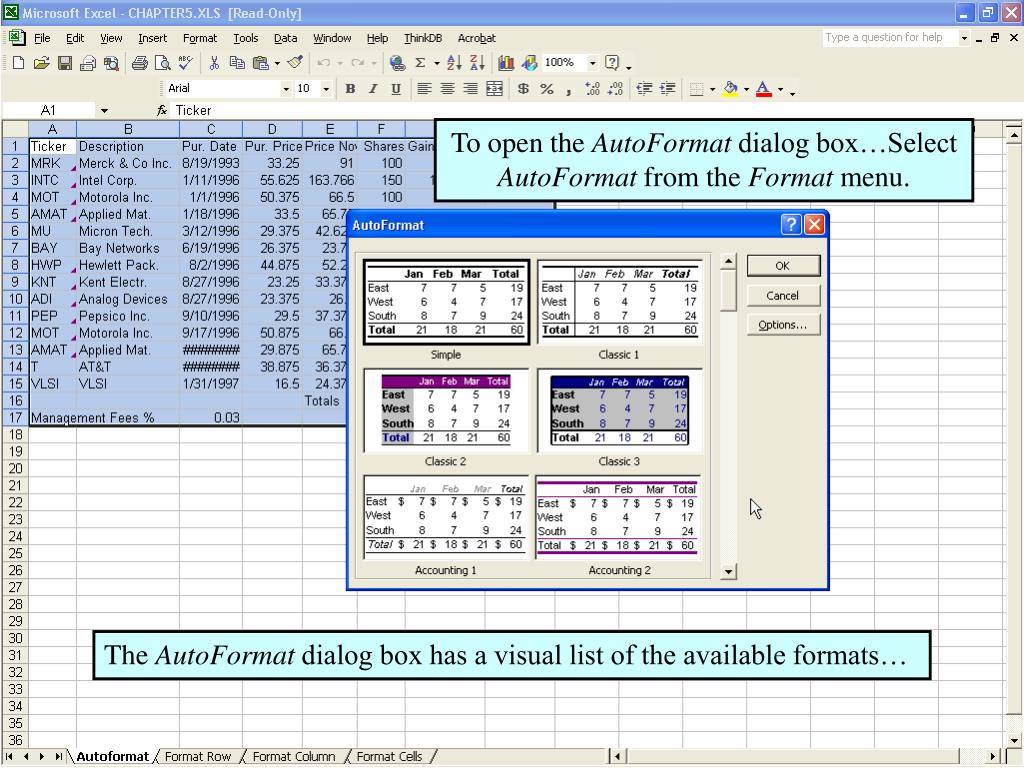Image resolution: width=1024 pixels, height=768 pixels.
Task: Select the Format Painter brush icon
Action: point(295,63)
